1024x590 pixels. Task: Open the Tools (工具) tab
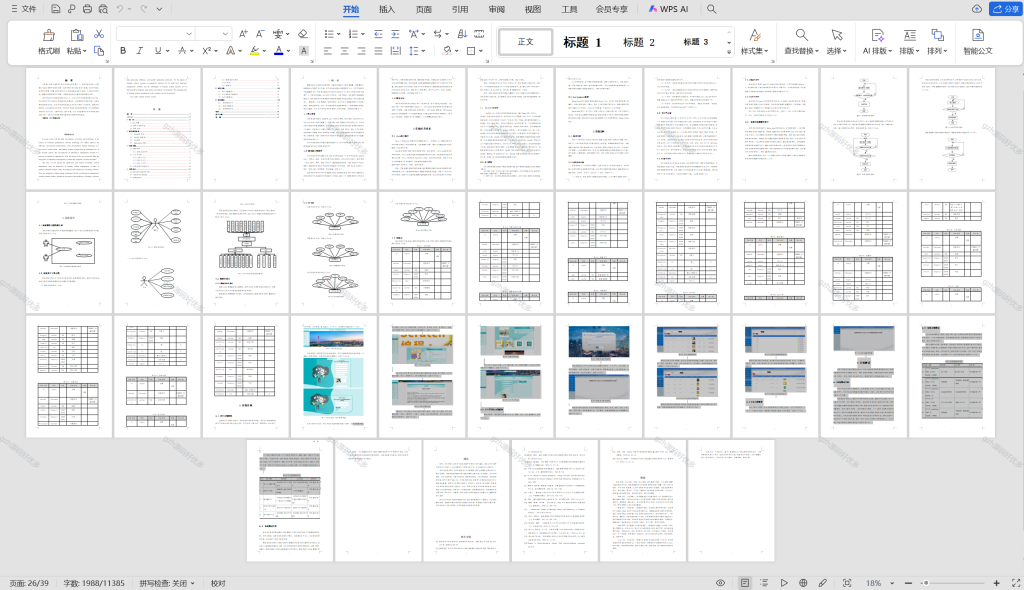tap(569, 9)
